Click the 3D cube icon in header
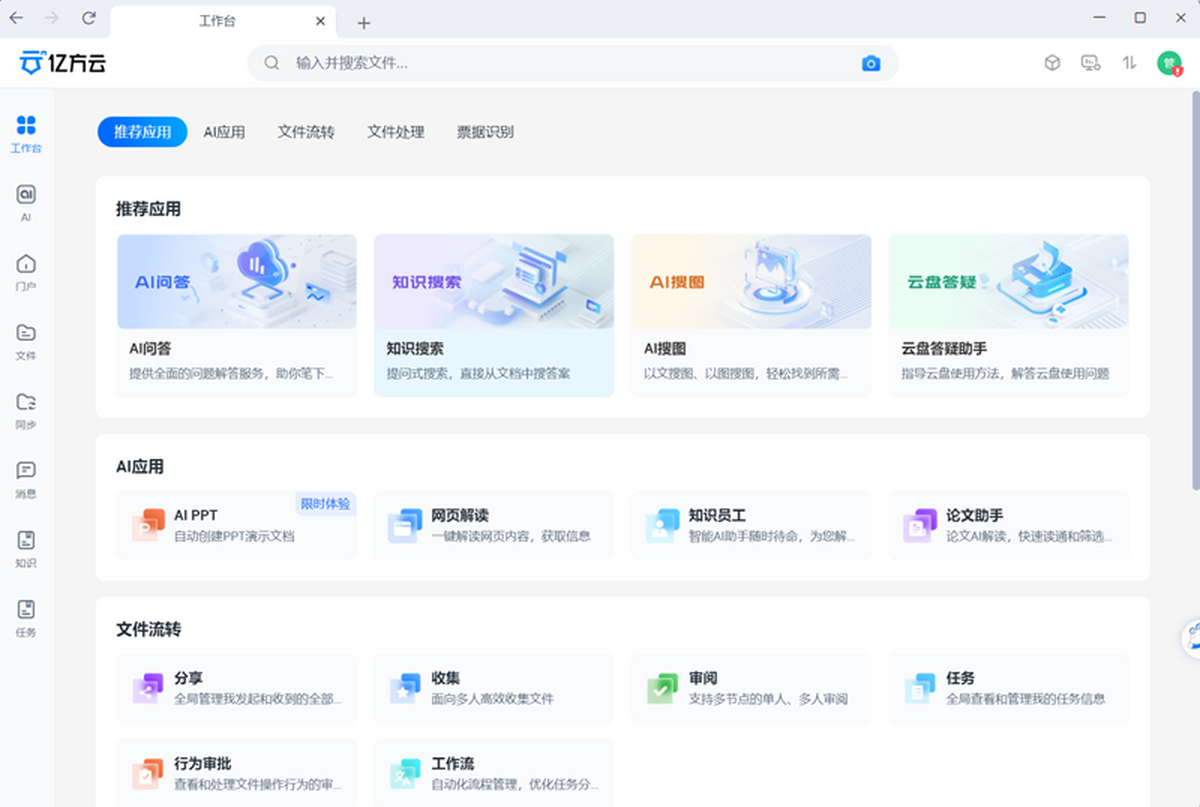 [1052, 63]
